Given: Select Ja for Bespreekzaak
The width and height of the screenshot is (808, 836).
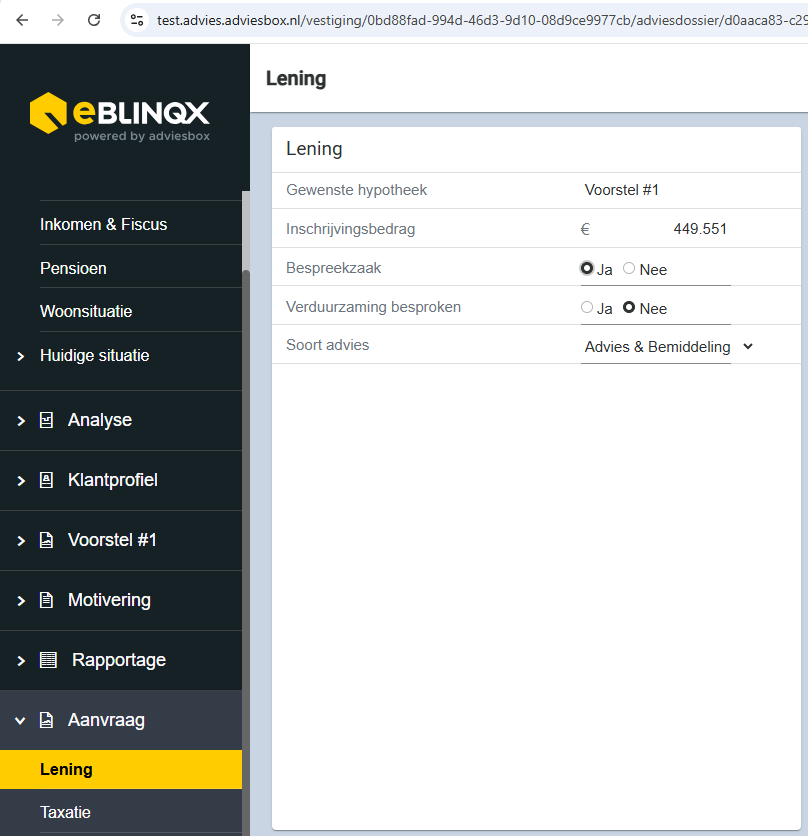Looking at the screenshot, I should 587,269.
